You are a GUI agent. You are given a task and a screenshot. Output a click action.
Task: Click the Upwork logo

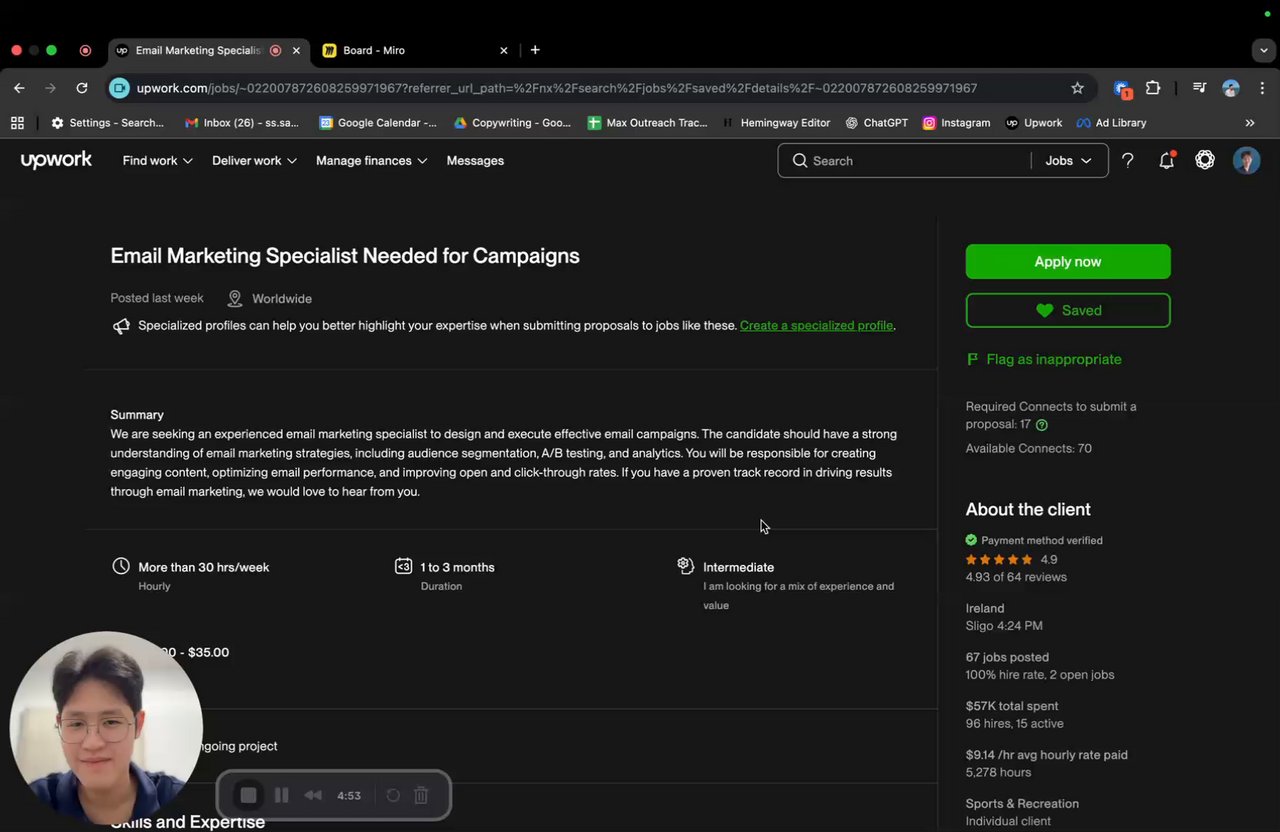pyautogui.click(x=56, y=160)
